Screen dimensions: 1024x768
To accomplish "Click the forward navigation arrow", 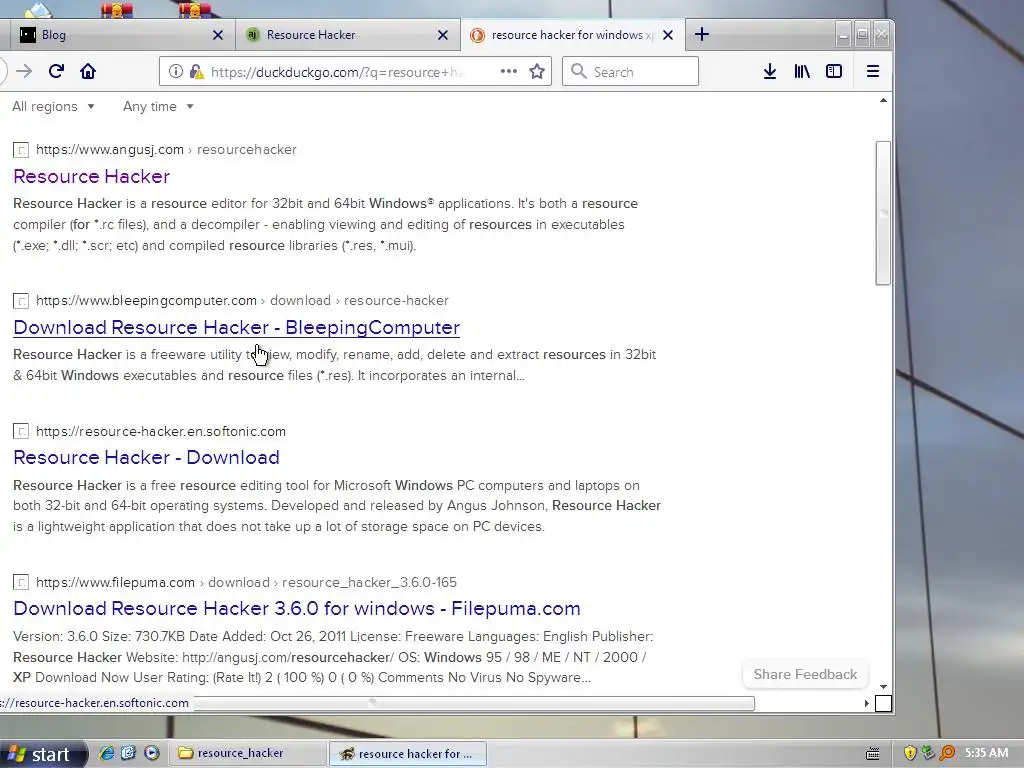I will click(x=24, y=71).
